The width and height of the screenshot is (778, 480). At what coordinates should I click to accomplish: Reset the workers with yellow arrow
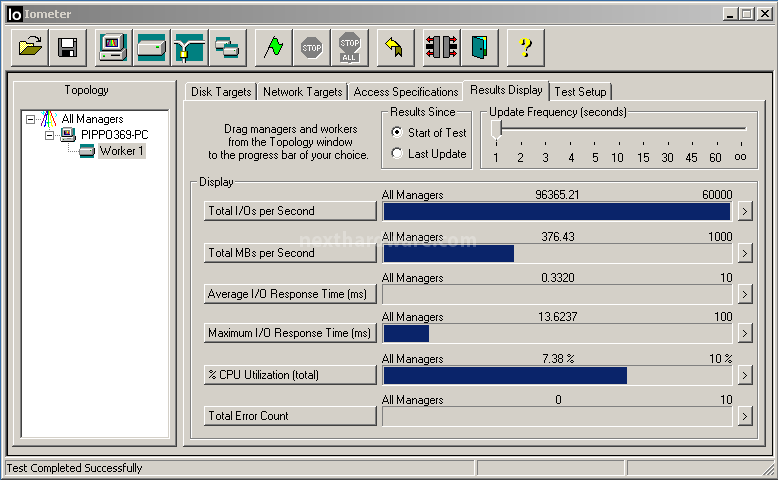click(395, 48)
